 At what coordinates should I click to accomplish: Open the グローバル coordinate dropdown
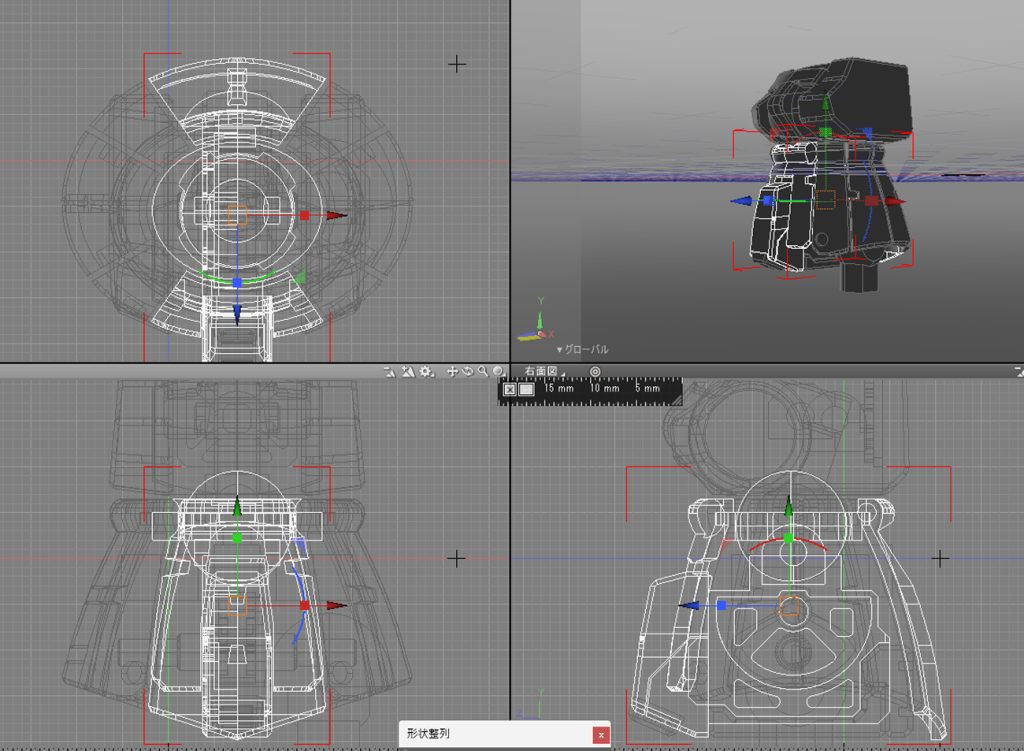(582, 349)
